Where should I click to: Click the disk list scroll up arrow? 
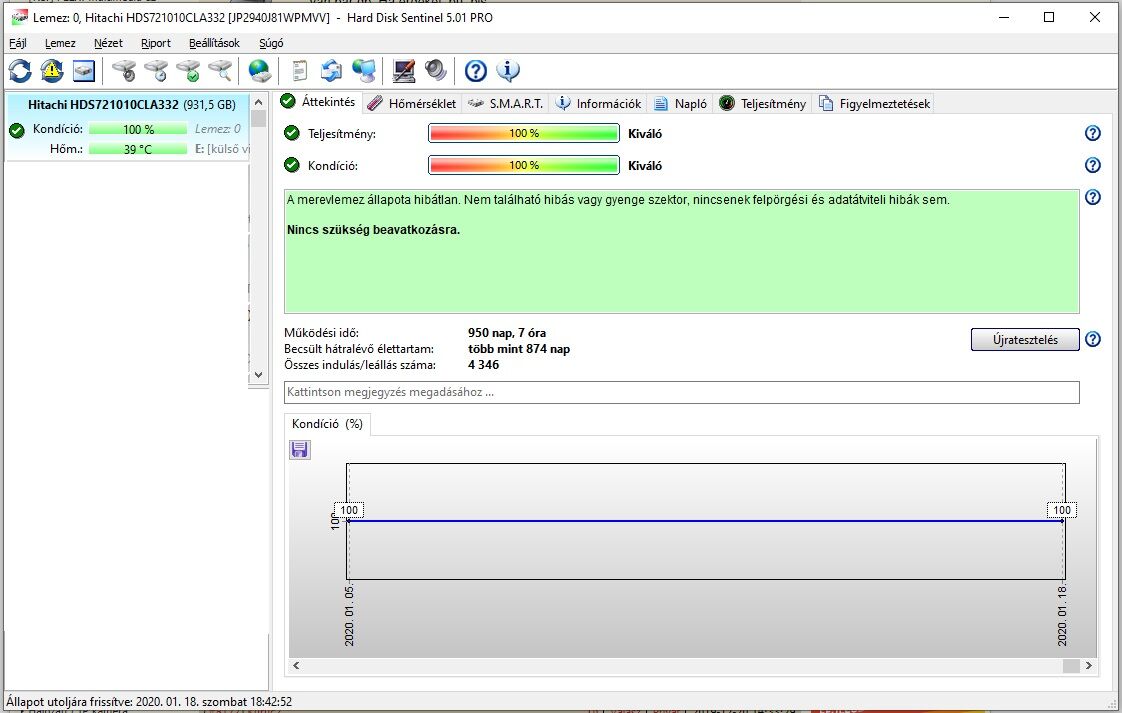click(258, 102)
